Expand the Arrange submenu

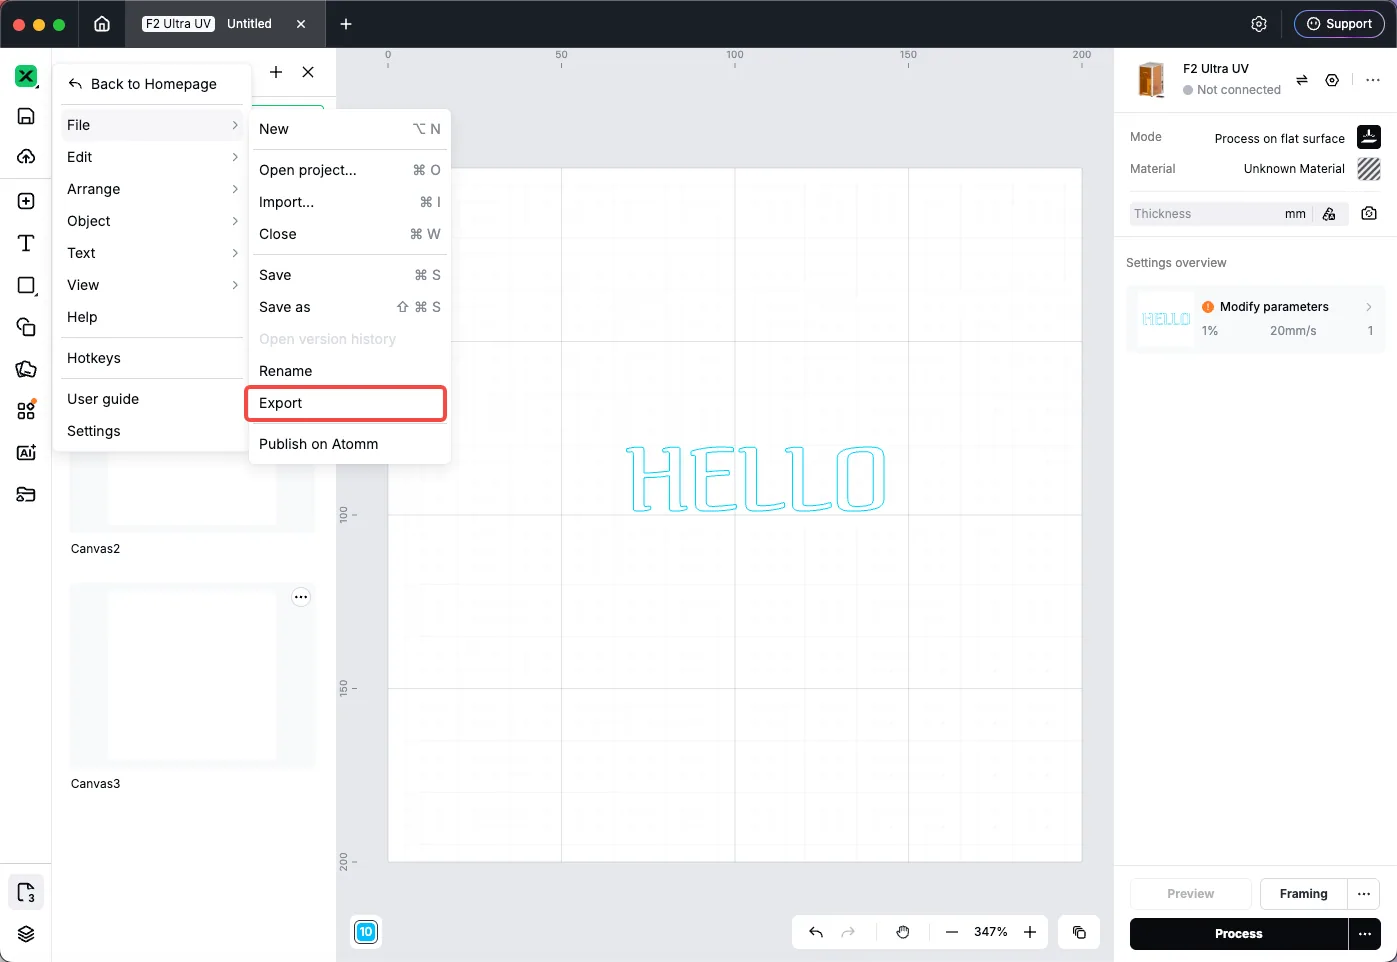(152, 189)
